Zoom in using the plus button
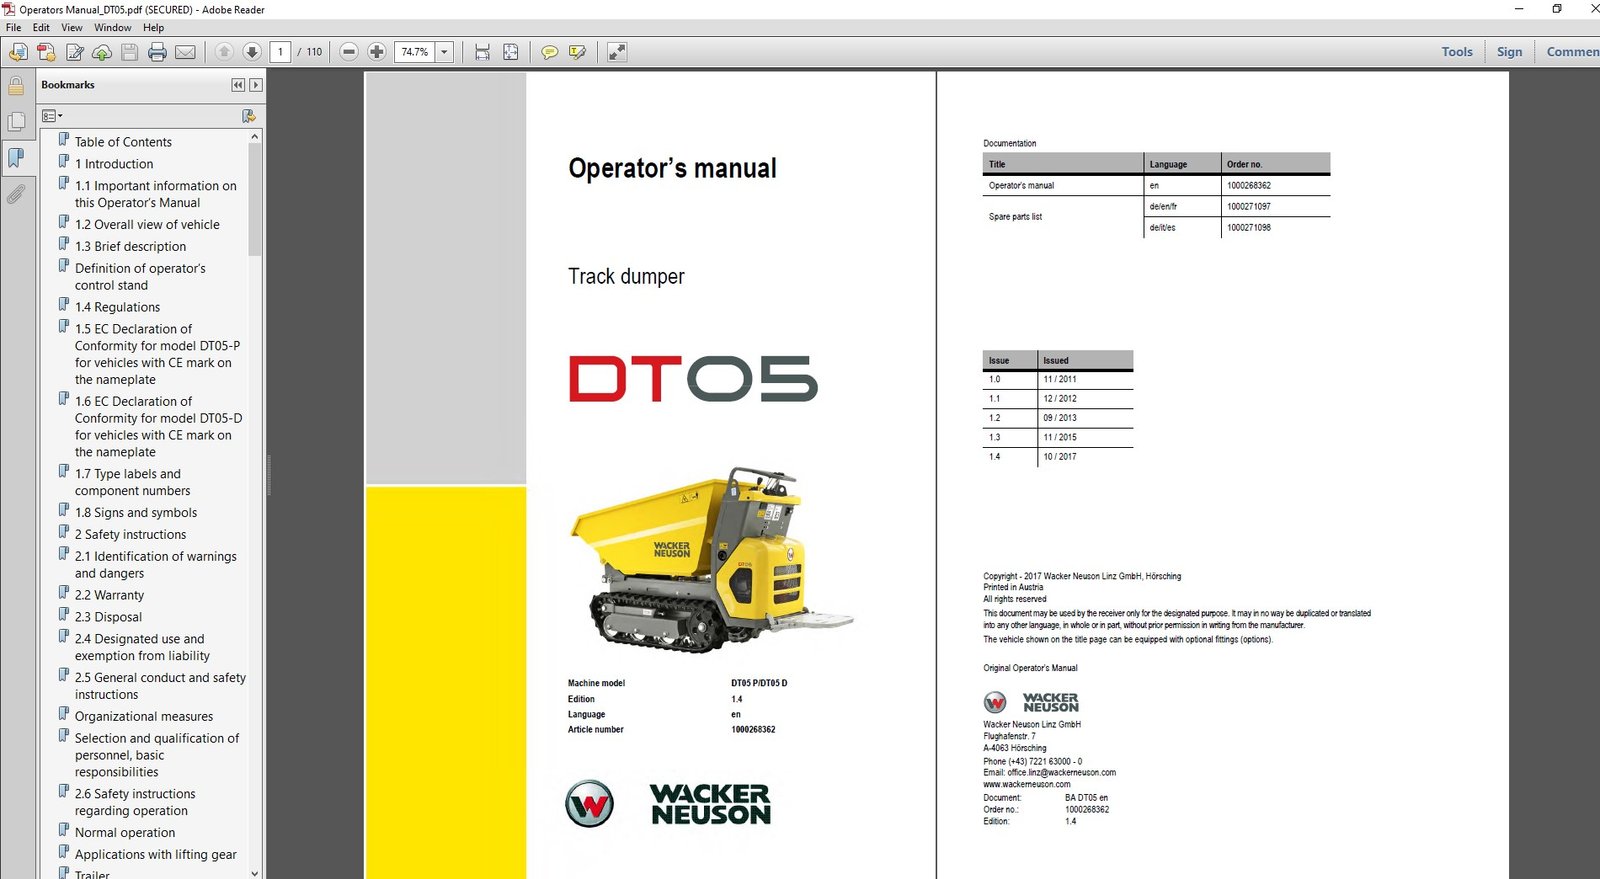 377,52
